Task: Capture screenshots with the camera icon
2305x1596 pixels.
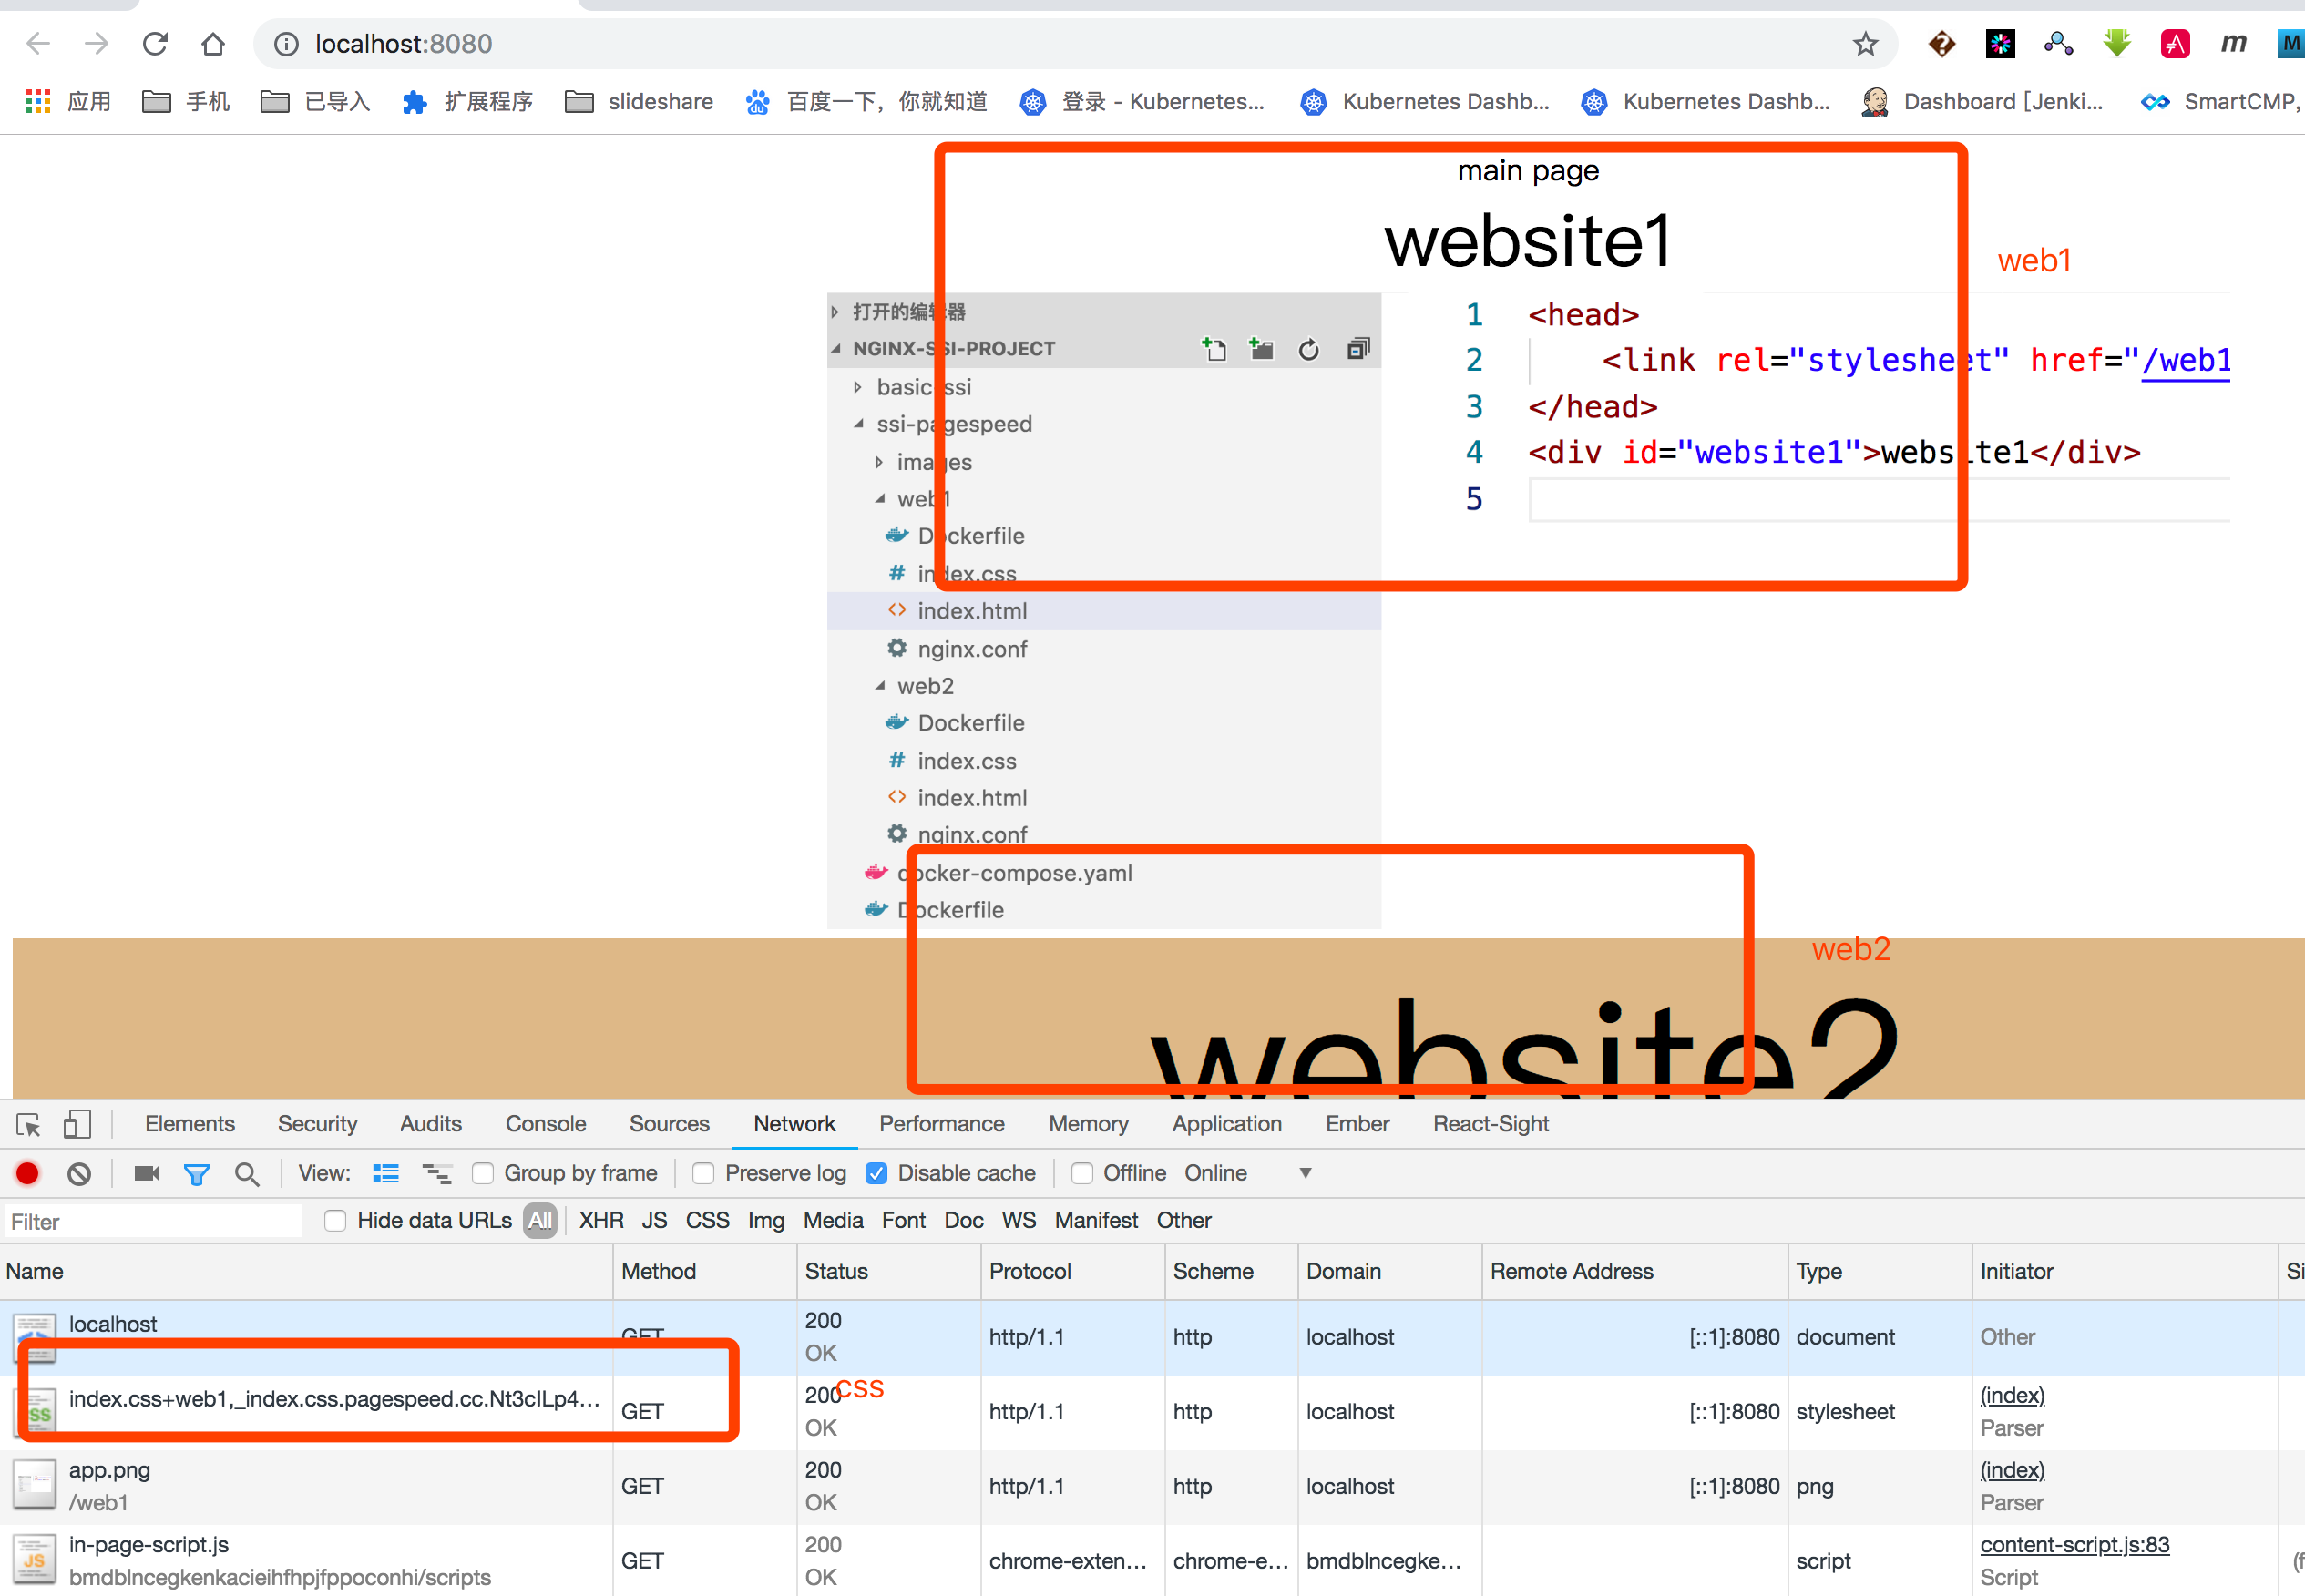Action: (x=147, y=1173)
